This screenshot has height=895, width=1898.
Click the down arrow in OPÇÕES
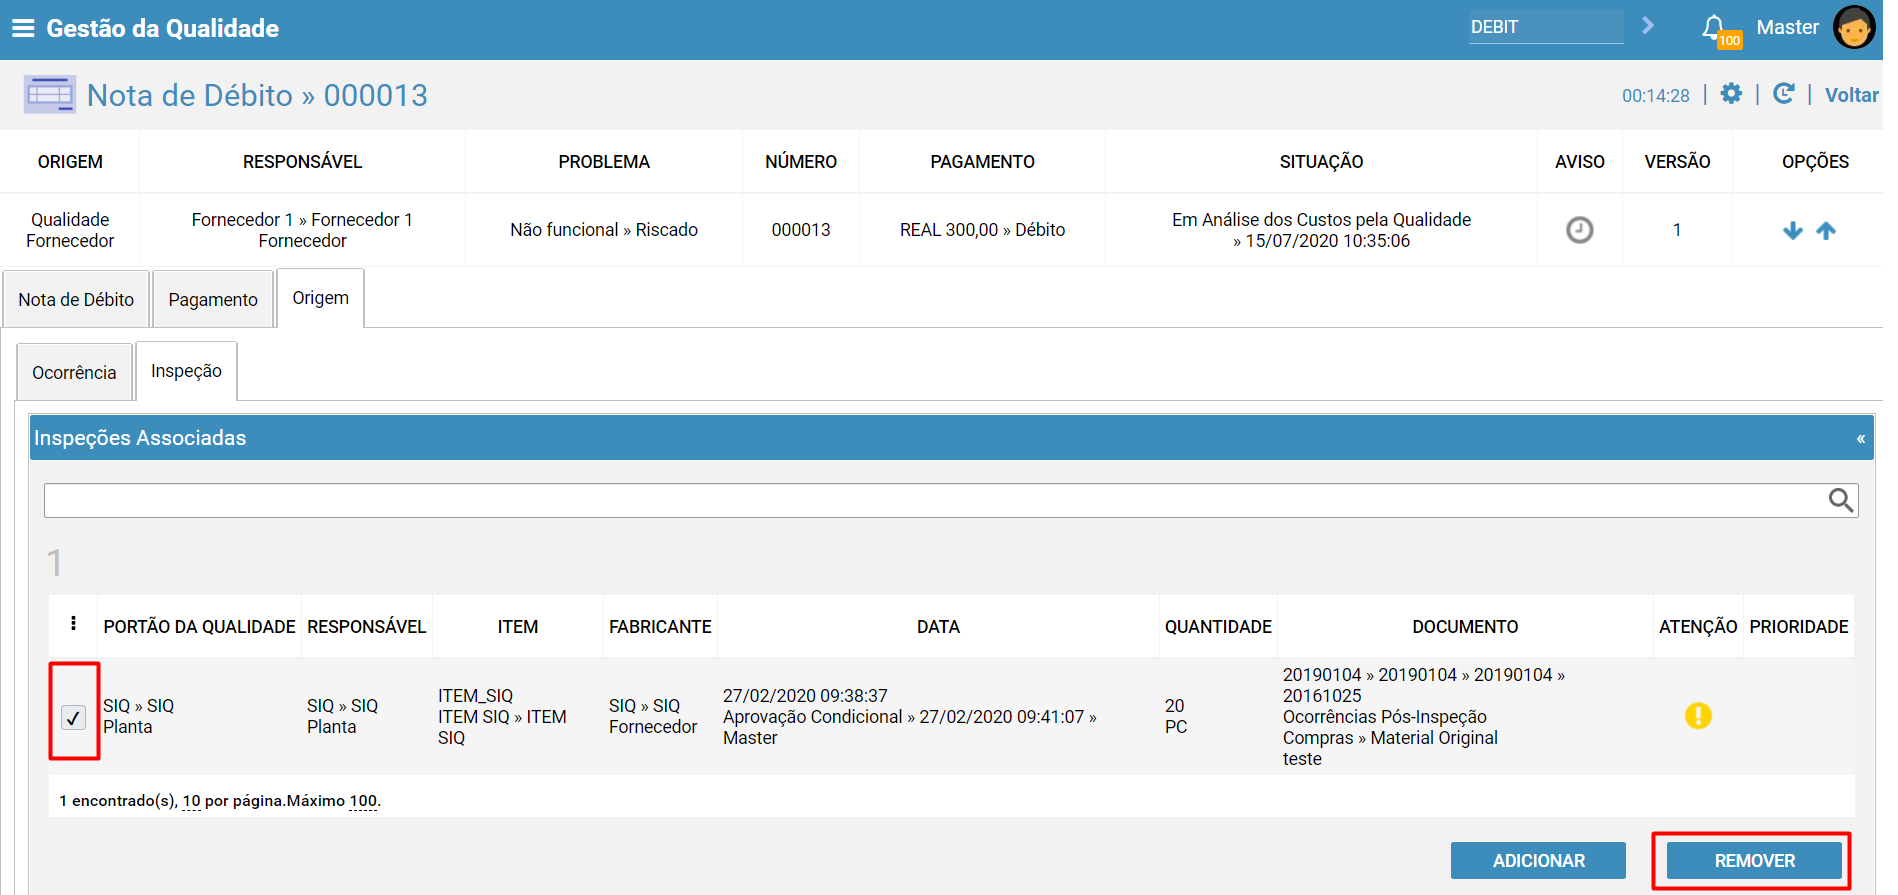click(x=1792, y=230)
